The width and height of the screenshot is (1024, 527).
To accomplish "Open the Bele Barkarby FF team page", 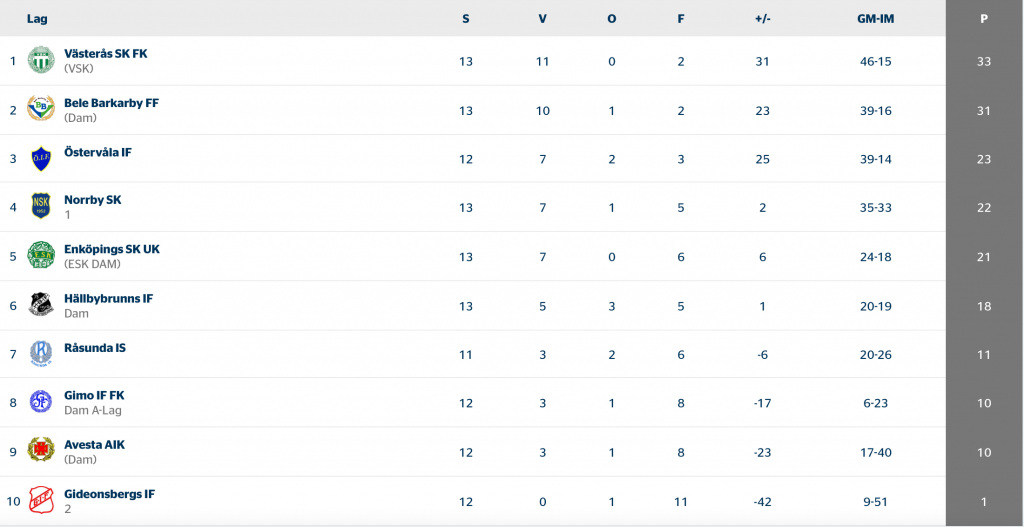I will coord(112,103).
